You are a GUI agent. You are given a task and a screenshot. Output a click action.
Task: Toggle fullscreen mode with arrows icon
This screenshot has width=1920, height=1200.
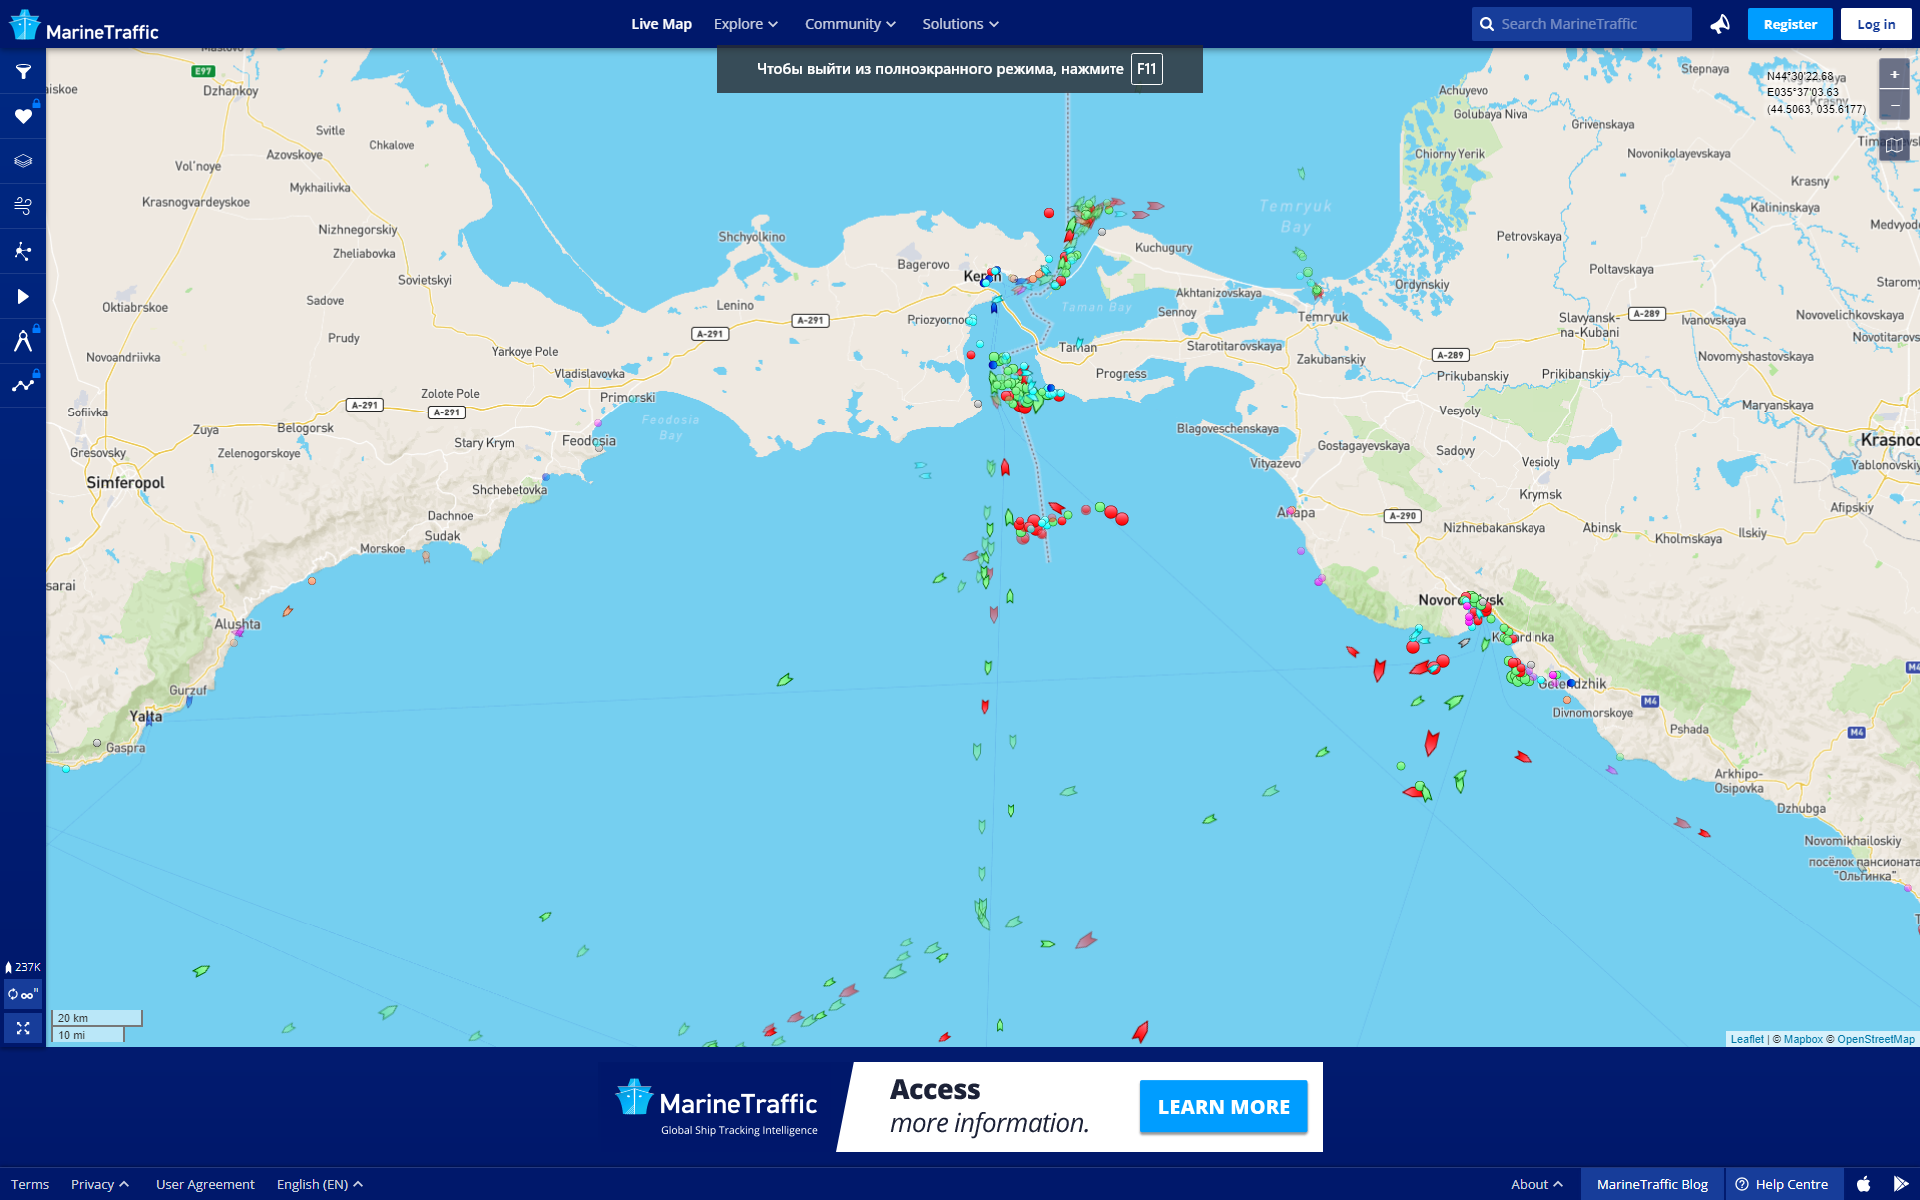coord(23,1028)
